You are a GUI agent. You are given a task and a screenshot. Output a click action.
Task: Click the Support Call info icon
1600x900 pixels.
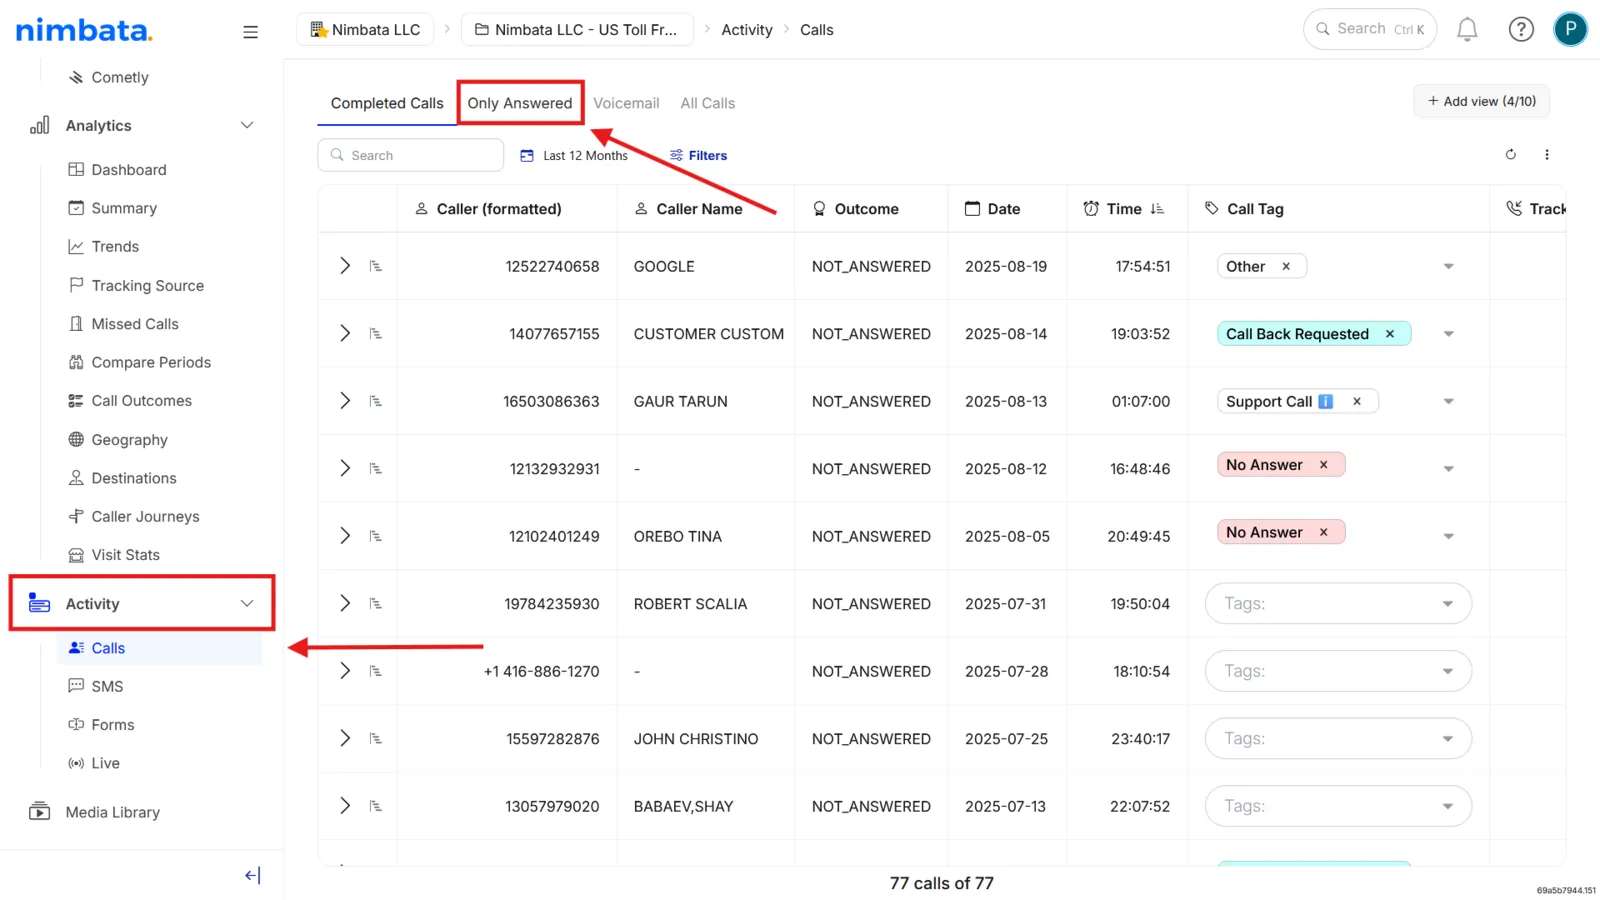click(1326, 401)
